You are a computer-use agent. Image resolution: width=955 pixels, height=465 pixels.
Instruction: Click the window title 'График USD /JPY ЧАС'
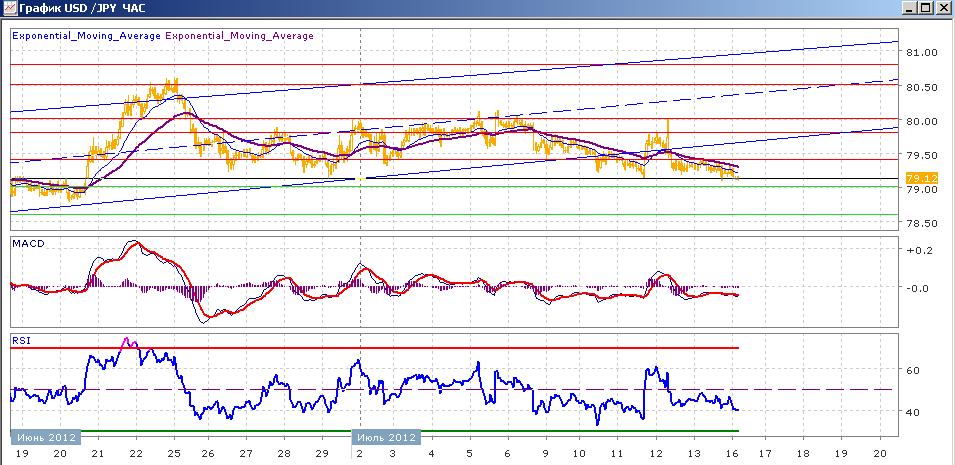click(x=82, y=9)
